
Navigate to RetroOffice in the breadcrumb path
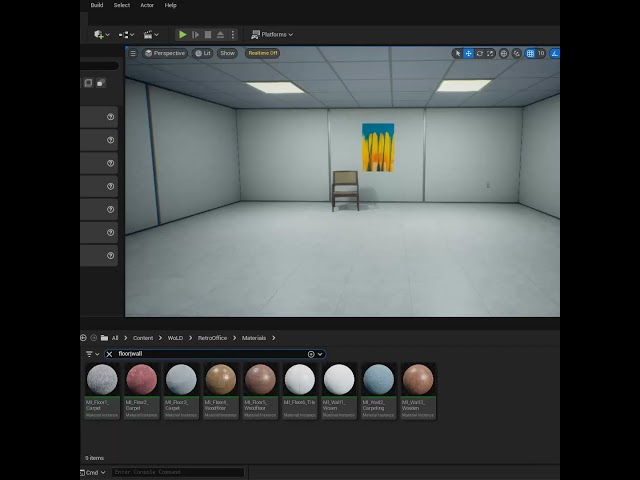(x=212, y=338)
